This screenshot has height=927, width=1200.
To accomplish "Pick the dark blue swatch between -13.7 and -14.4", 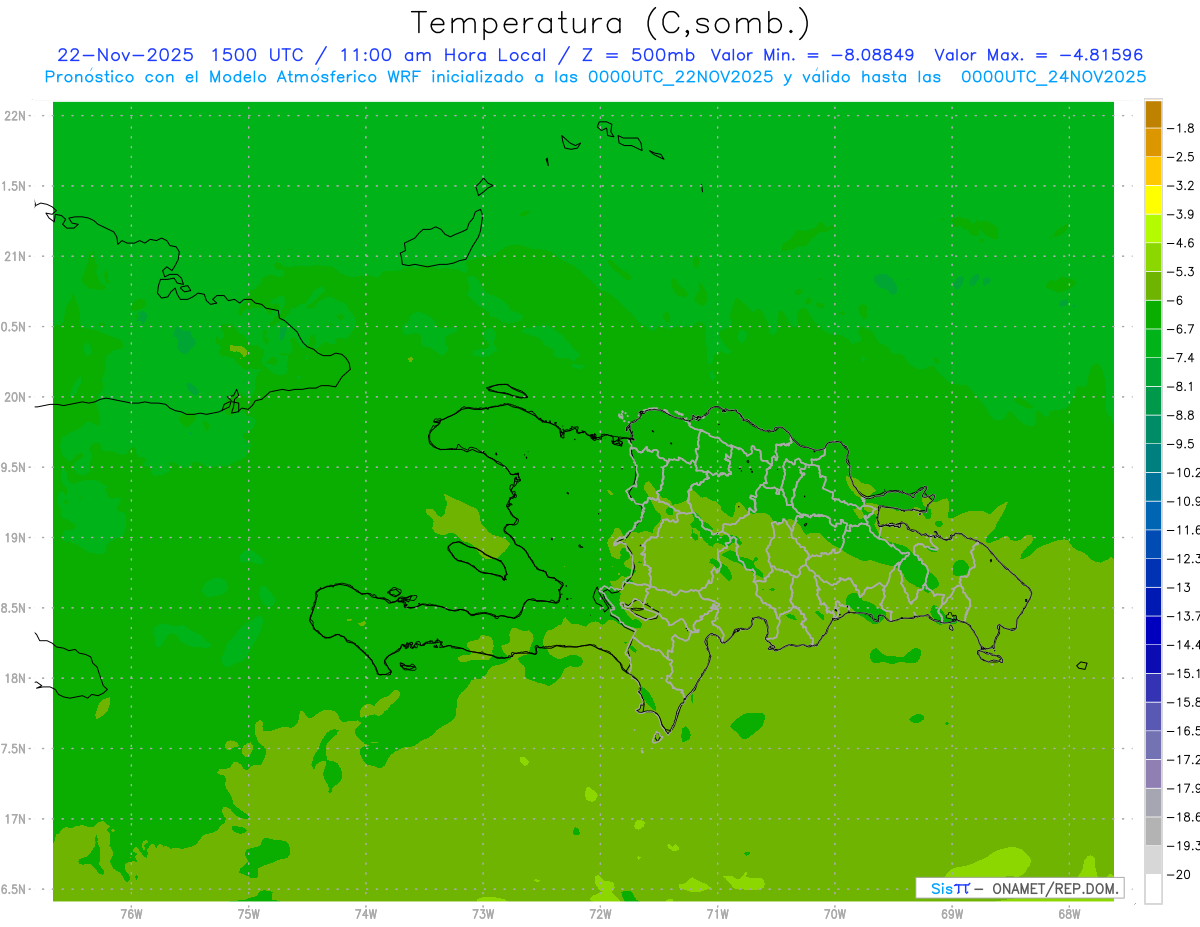I will (x=1153, y=630).
